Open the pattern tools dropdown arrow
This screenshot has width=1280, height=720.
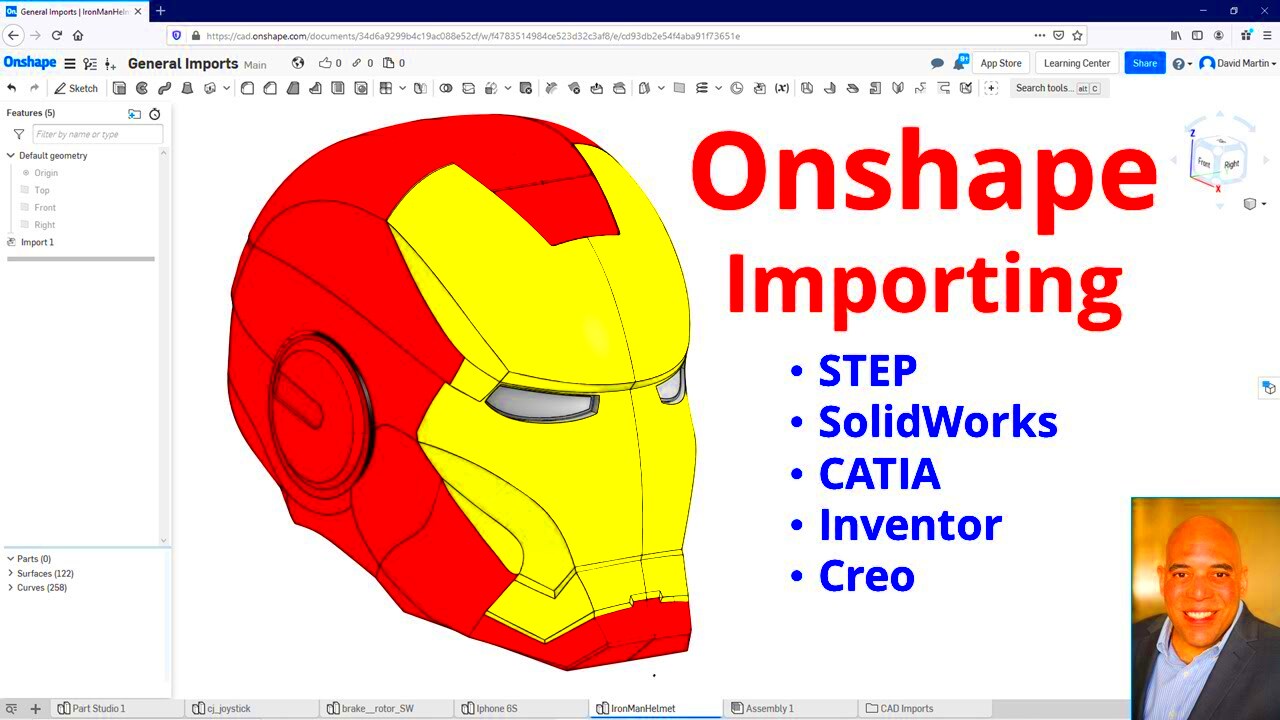(x=403, y=88)
